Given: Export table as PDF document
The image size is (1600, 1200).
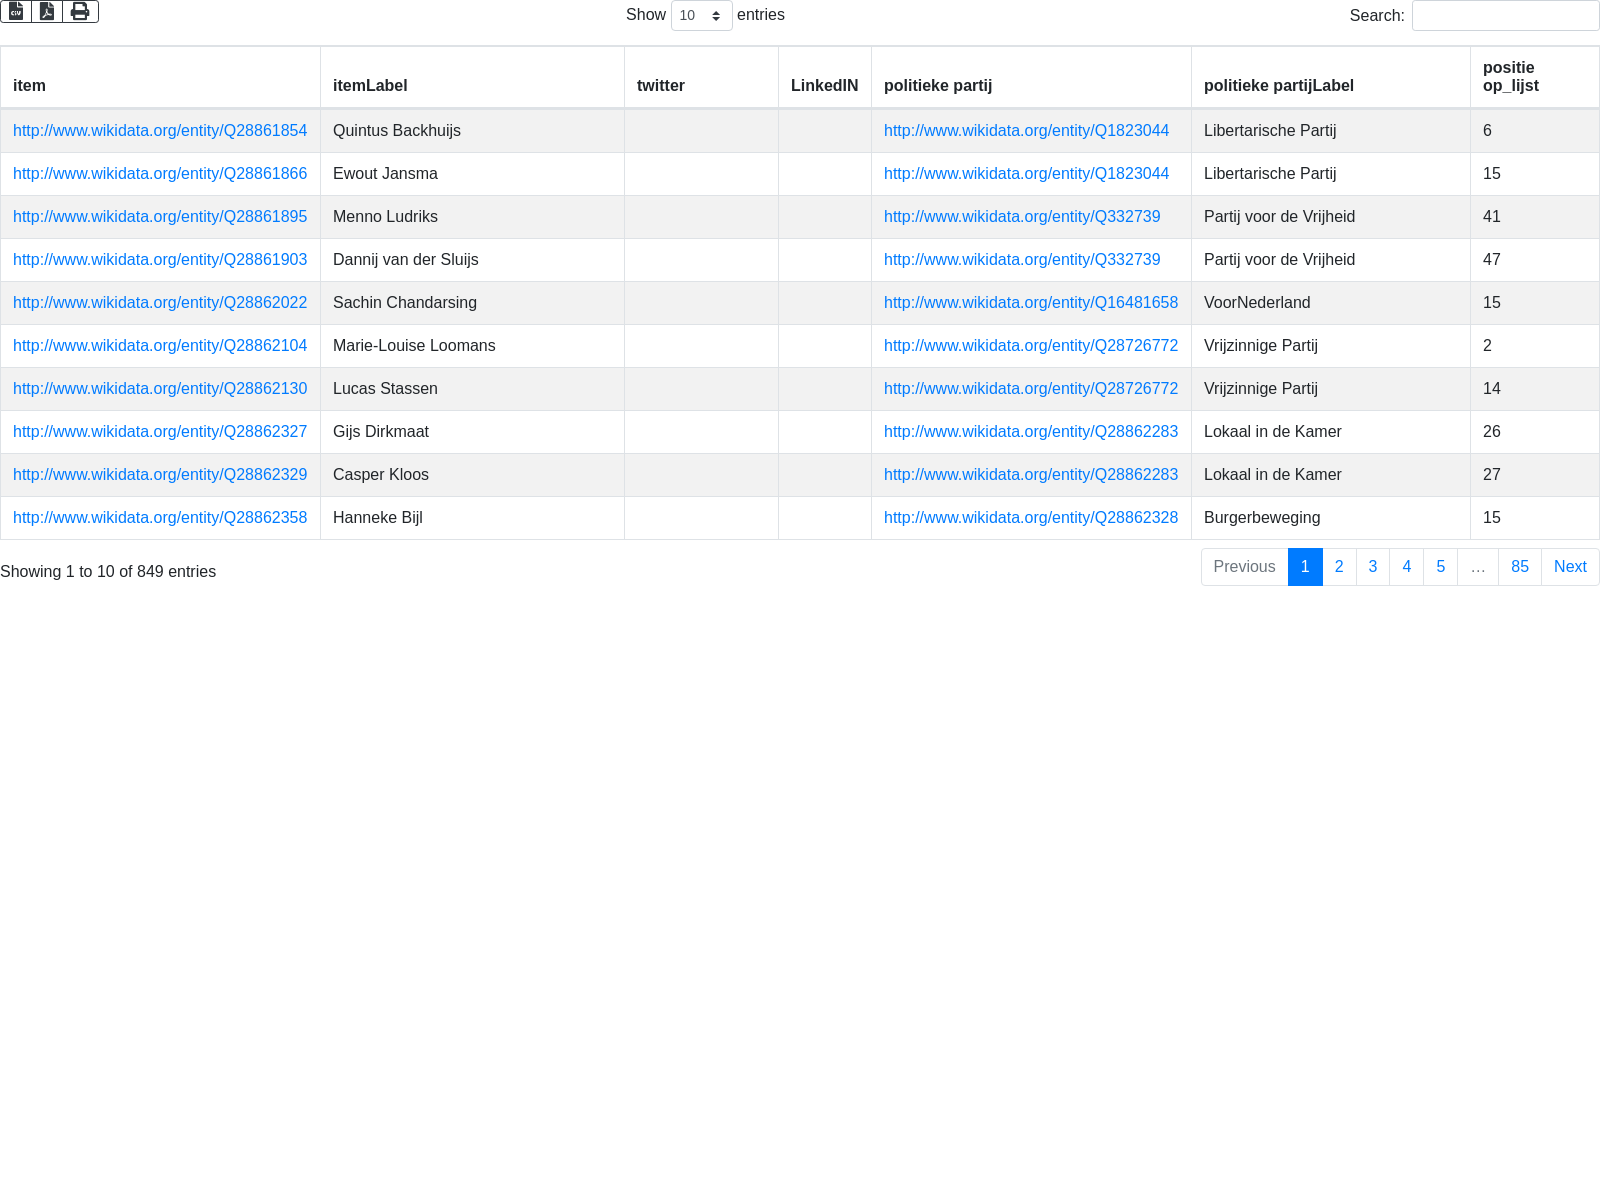Looking at the screenshot, I should pos(47,11).
